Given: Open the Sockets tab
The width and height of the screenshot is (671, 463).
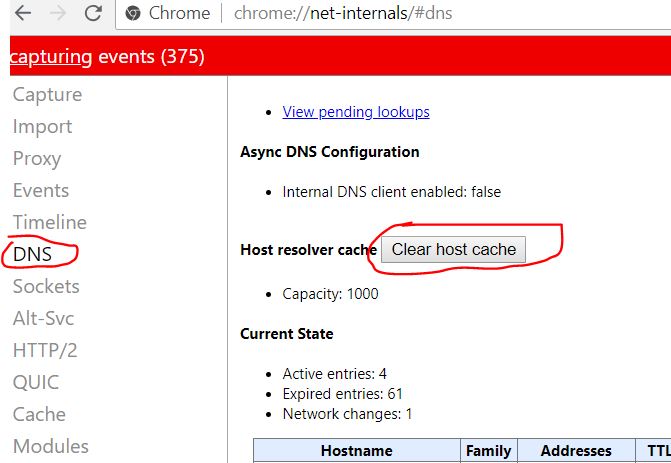Looking at the screenshot, I should pyautogui.click(x=46, y=286).
